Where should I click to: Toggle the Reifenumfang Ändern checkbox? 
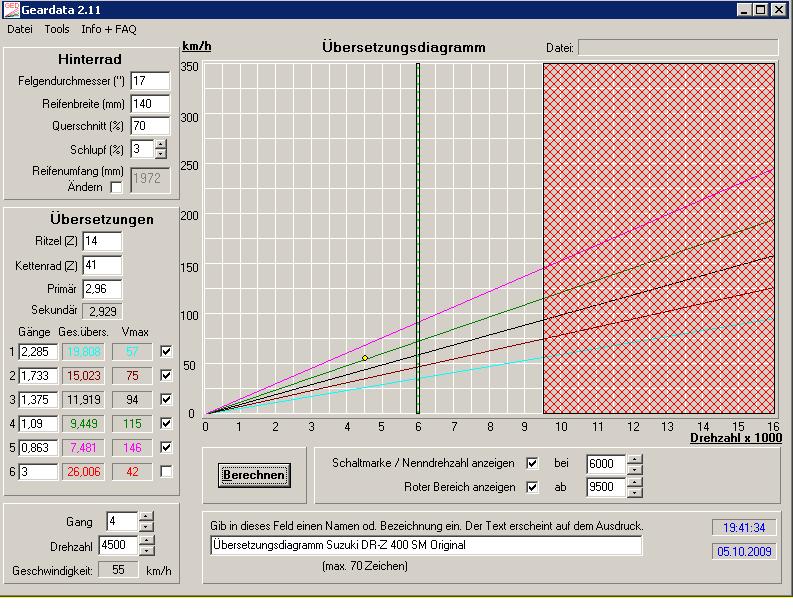[116, 187]
